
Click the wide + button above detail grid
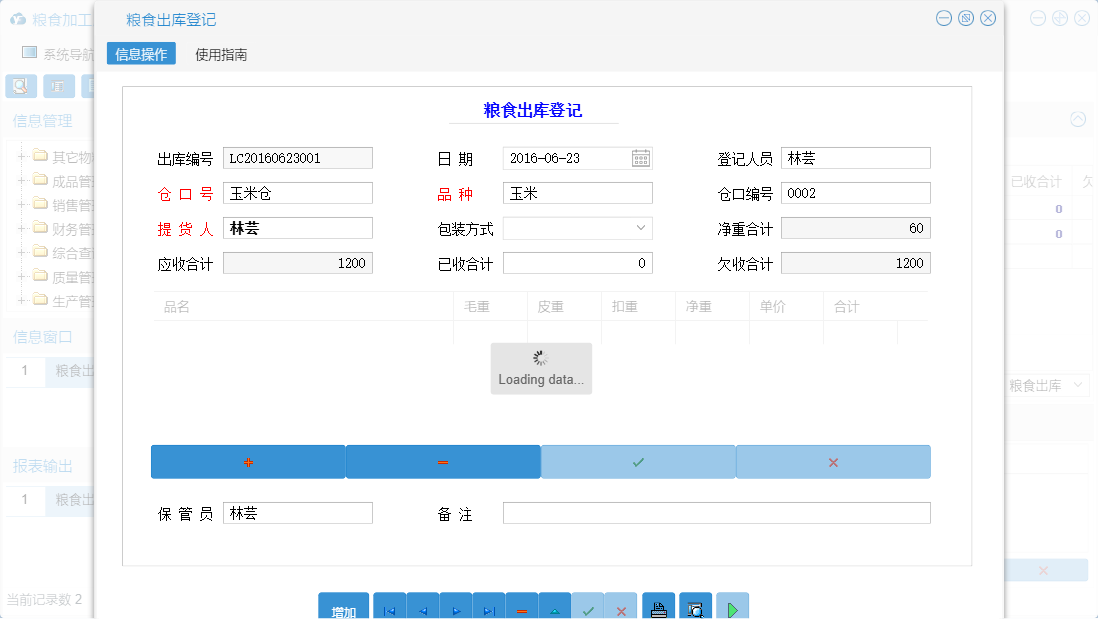(x=247, y=461)
